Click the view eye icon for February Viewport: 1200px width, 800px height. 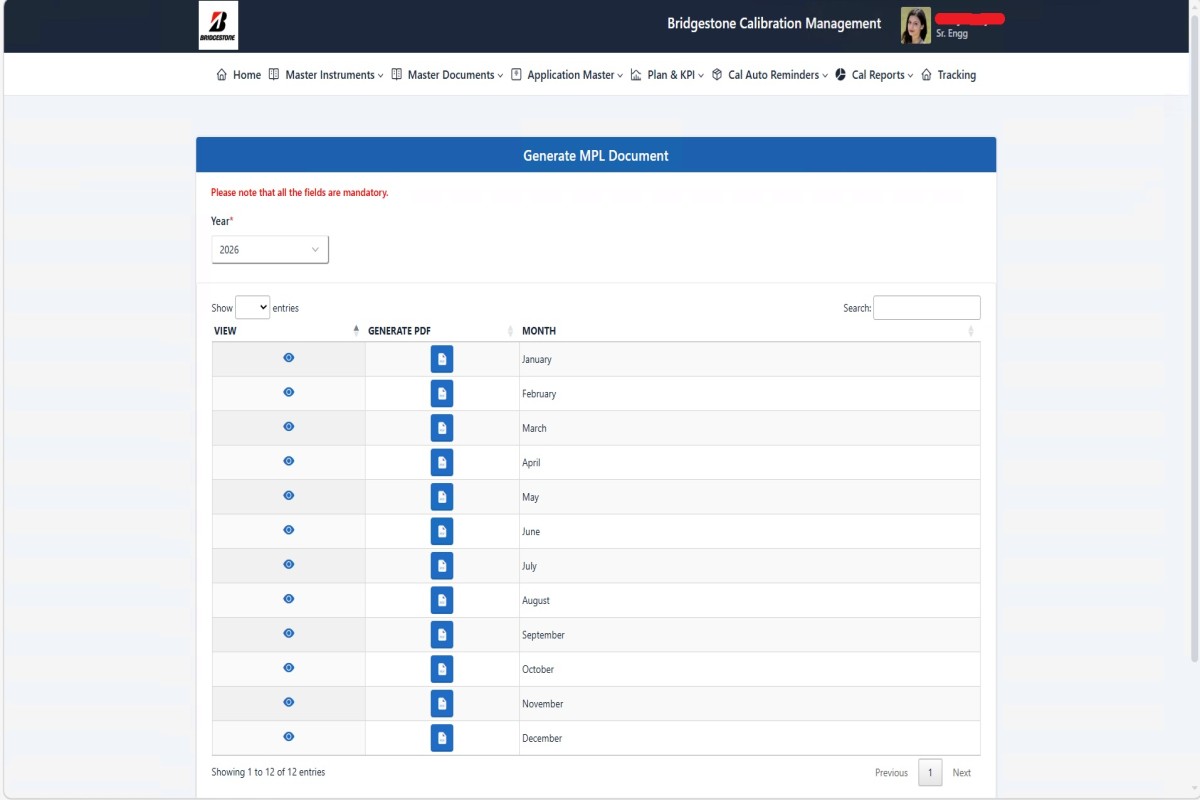coord(289,392)
